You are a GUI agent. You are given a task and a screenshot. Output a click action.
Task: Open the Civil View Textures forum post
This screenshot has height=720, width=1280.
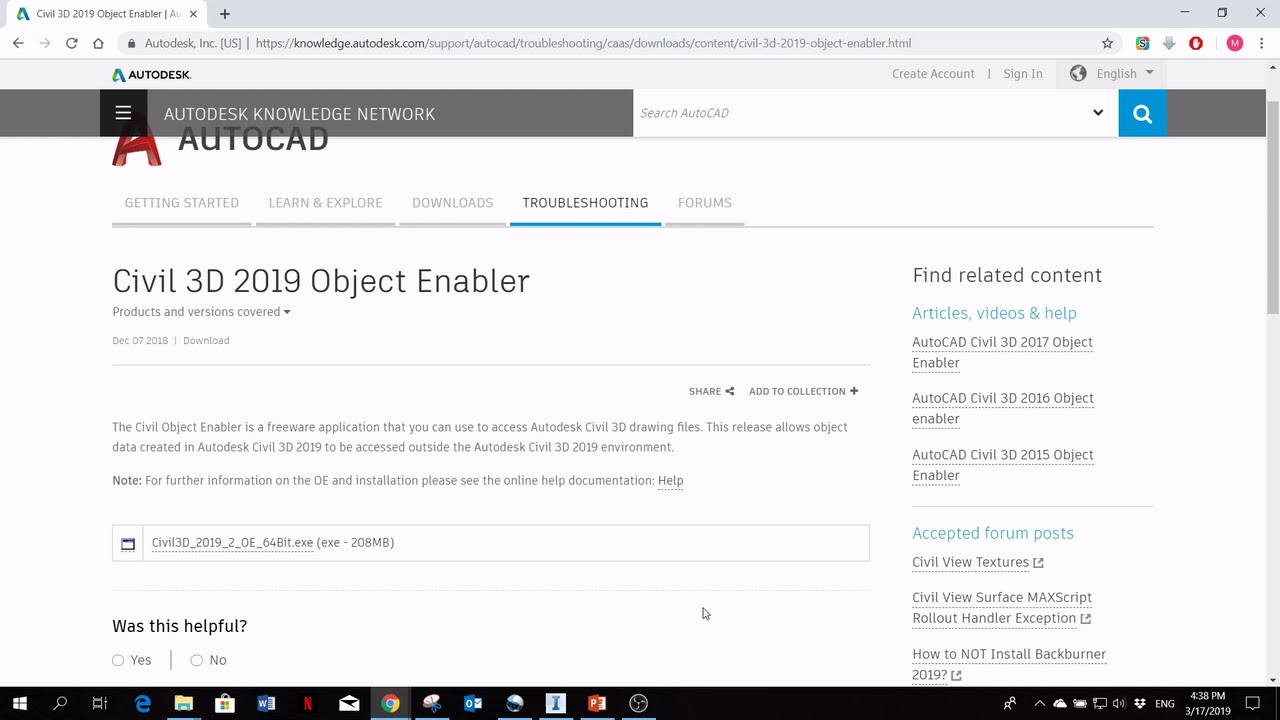[x=970, y=562]
